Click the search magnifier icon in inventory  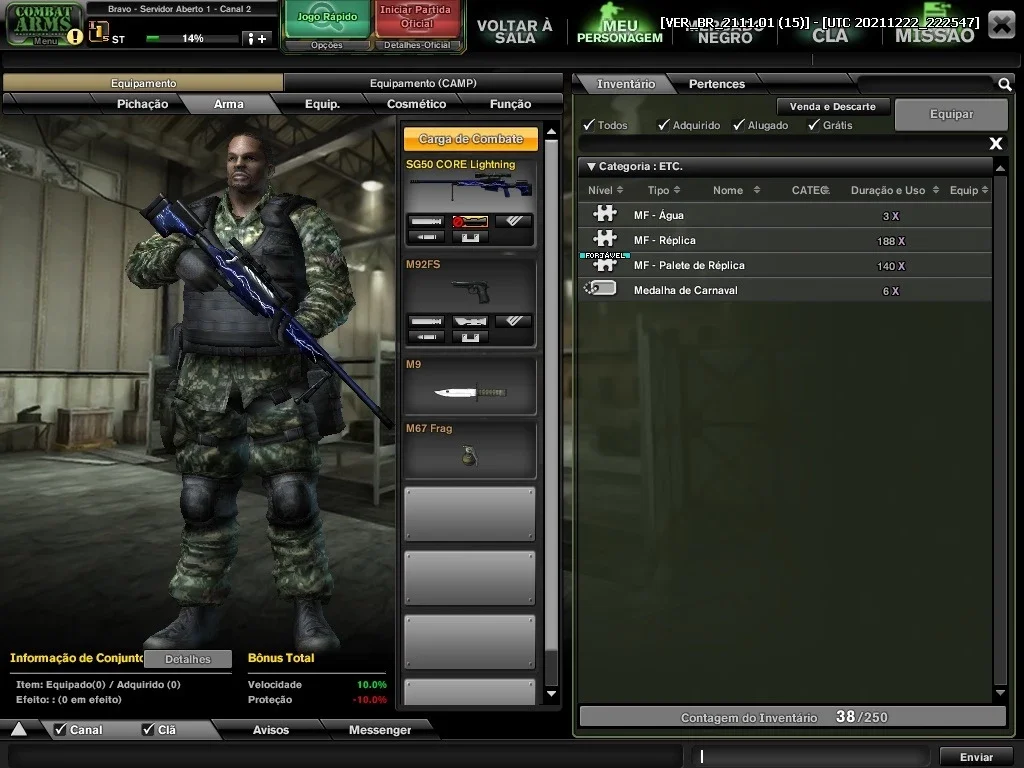pyautogui.click(x=1004, y=84)
